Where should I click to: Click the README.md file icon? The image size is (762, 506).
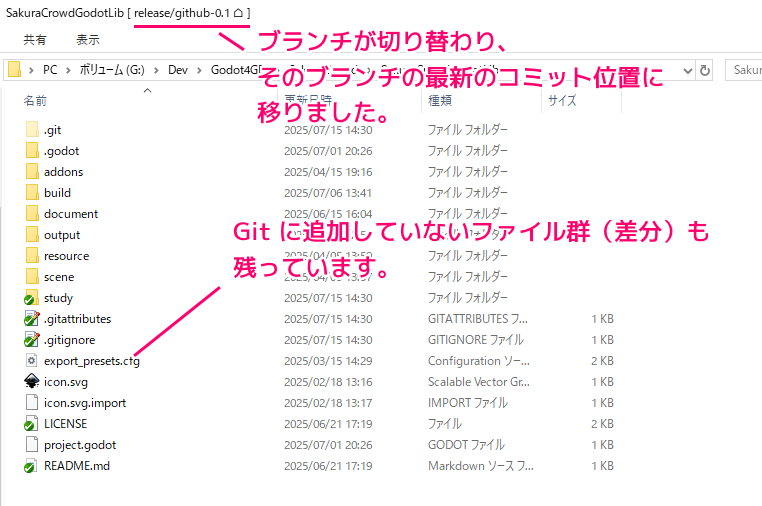31,466
